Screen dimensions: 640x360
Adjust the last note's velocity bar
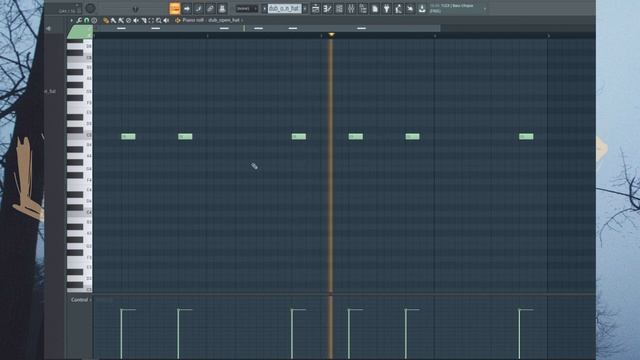(x=519, y=334)
